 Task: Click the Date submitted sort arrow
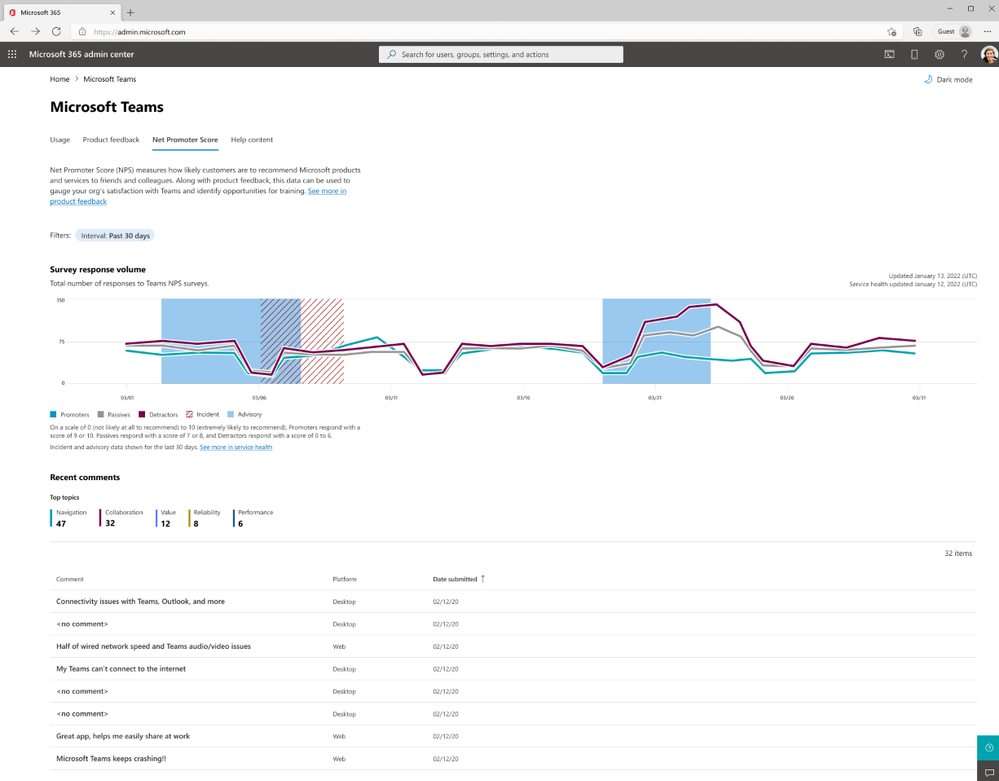tap(483, 578)
